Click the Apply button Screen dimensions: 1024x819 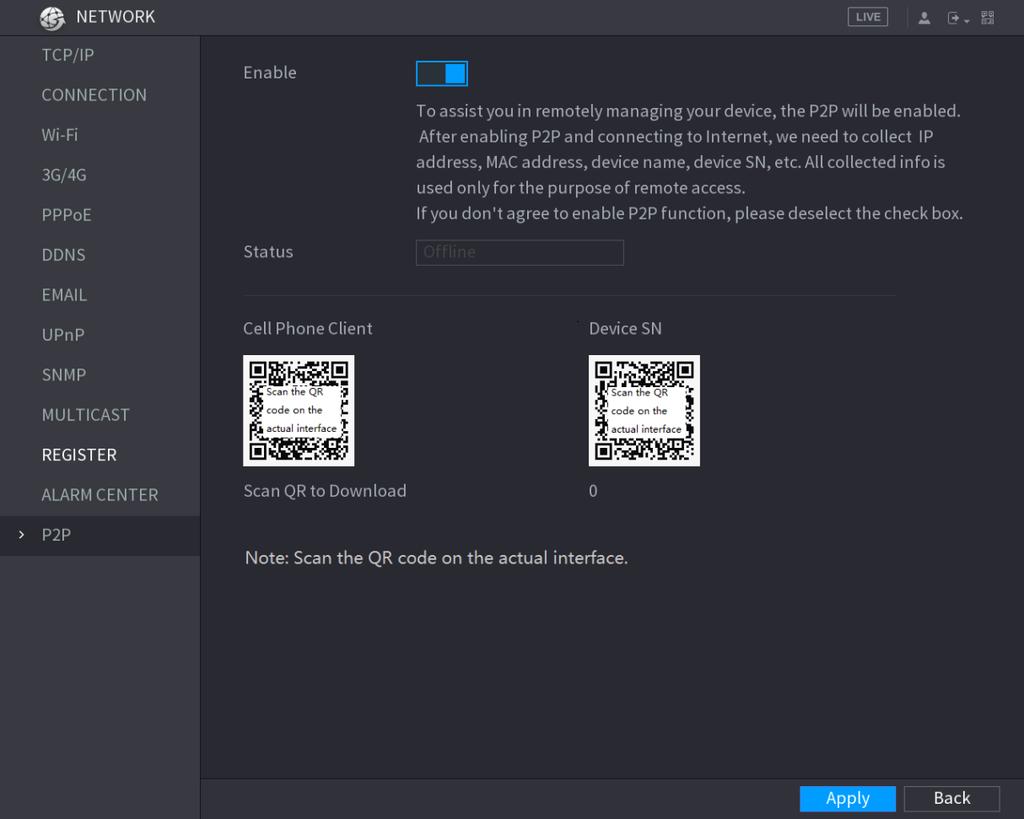pos(848,798)
